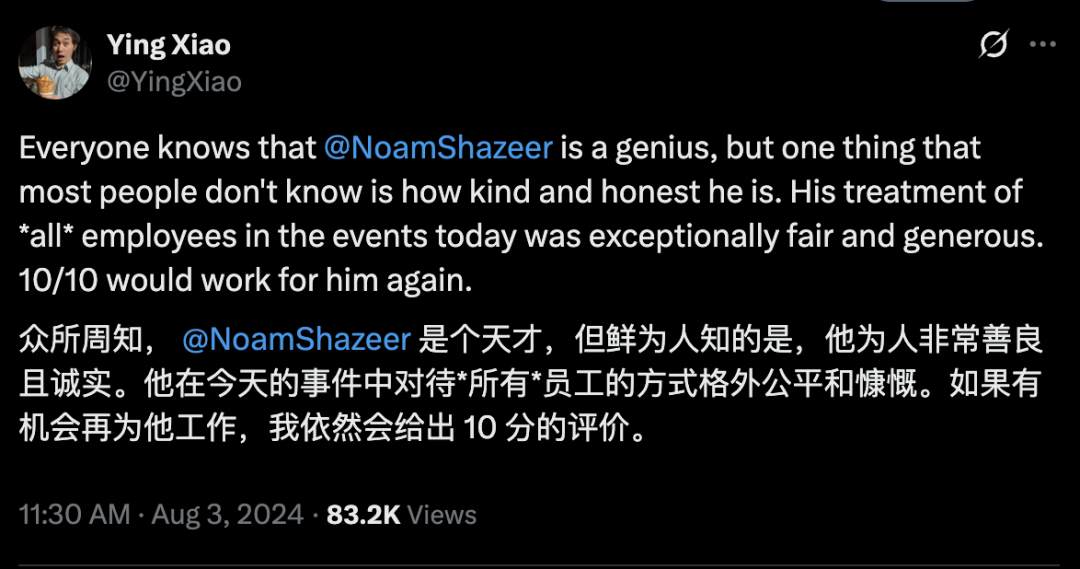
Task: Click the Aug 3, 2024 date
Action: pyautogui.click(x=228, y=514)
